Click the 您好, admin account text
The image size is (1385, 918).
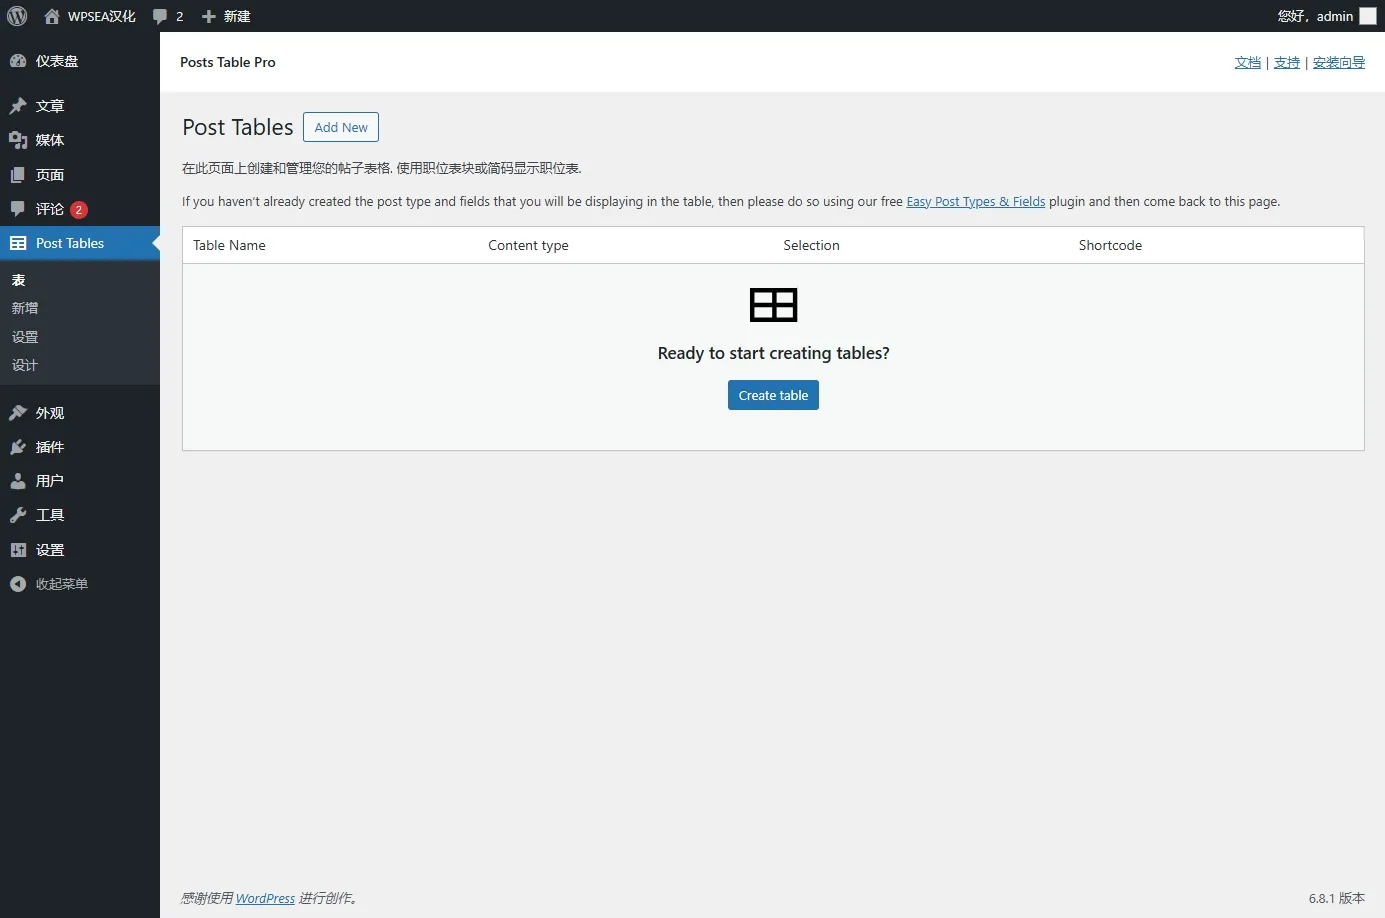tap(1315, 16)
